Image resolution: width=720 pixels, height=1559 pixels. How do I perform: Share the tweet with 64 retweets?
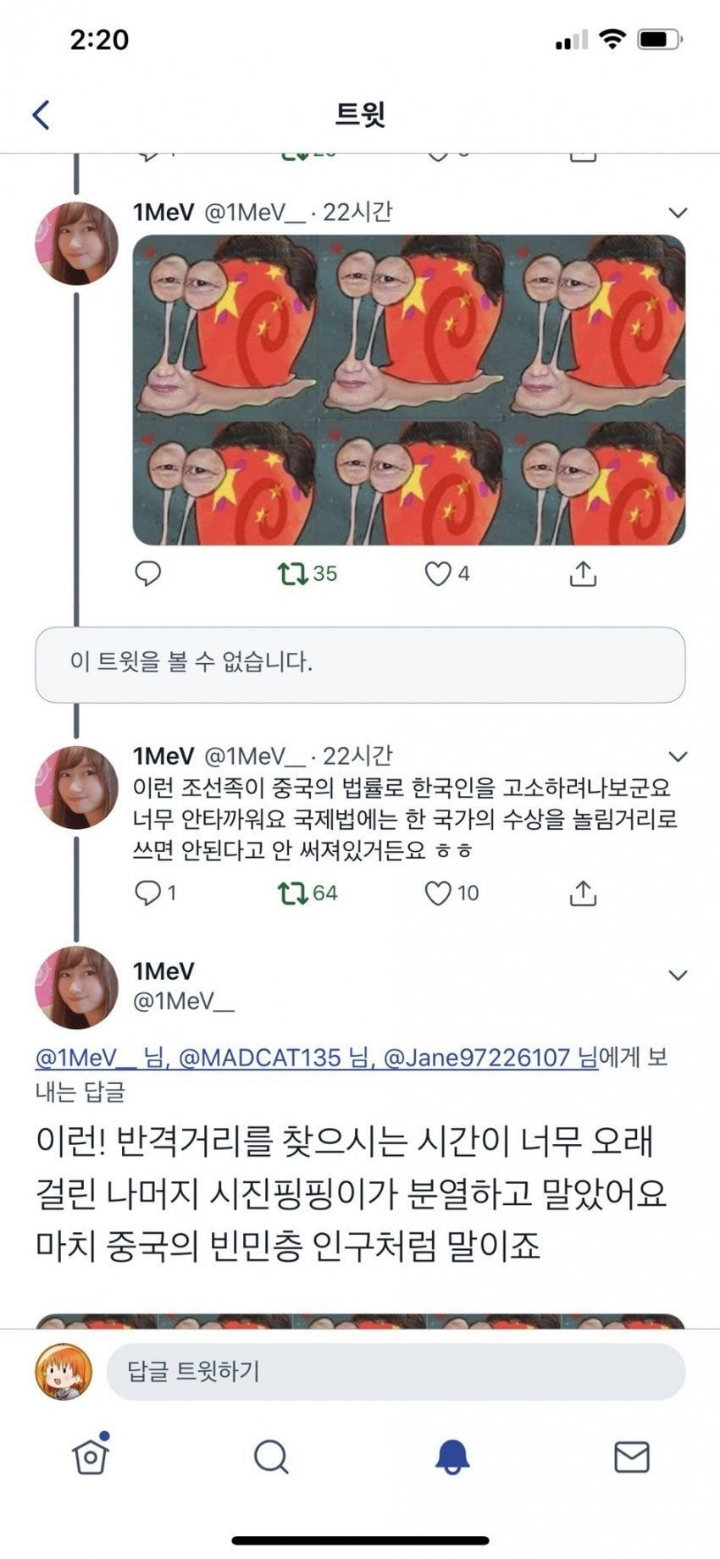pyautogui.click(x=582, y=892)
